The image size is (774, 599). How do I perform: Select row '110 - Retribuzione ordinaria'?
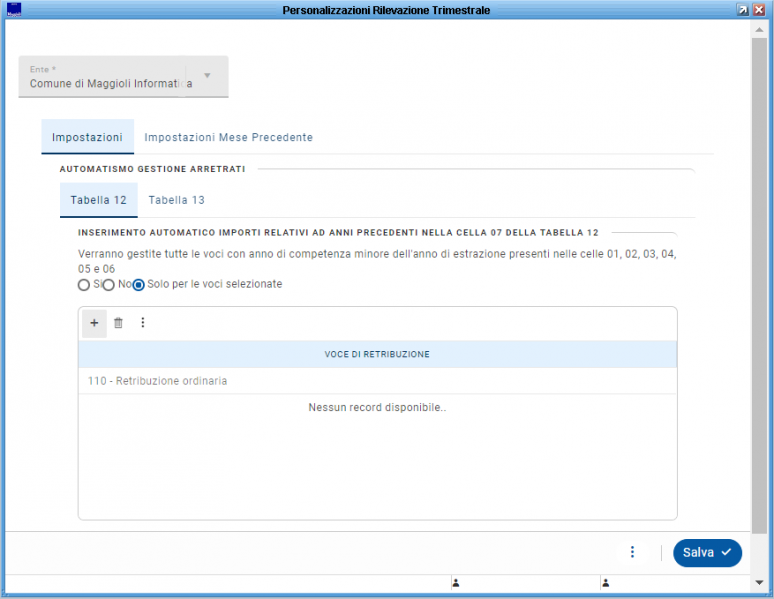(x=377, y=381)
